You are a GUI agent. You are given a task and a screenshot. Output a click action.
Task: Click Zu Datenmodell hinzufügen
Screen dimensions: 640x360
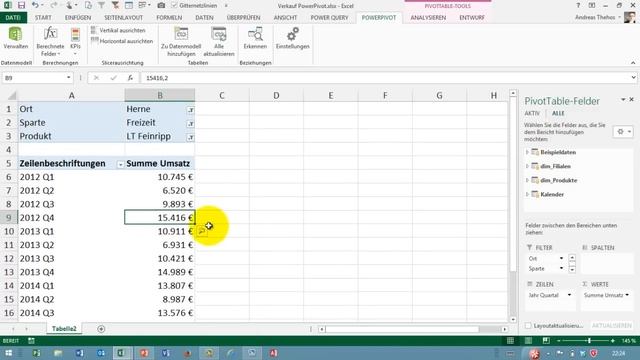[181, 42]
